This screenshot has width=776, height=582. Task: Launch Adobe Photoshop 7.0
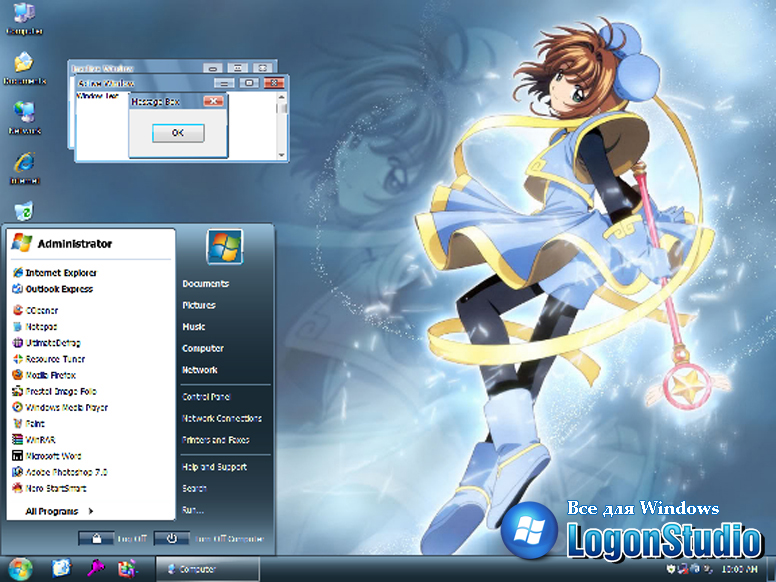coord(60,472)
